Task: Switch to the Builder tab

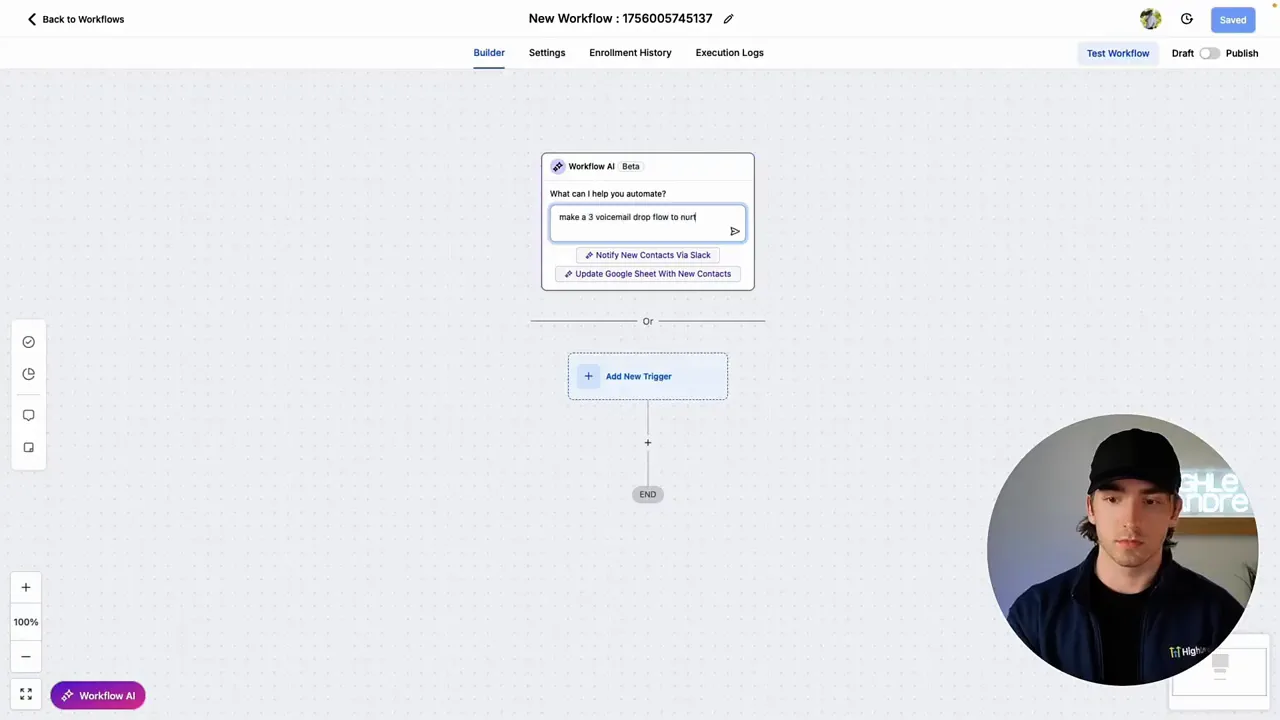Action: click(x=489, y=53)
